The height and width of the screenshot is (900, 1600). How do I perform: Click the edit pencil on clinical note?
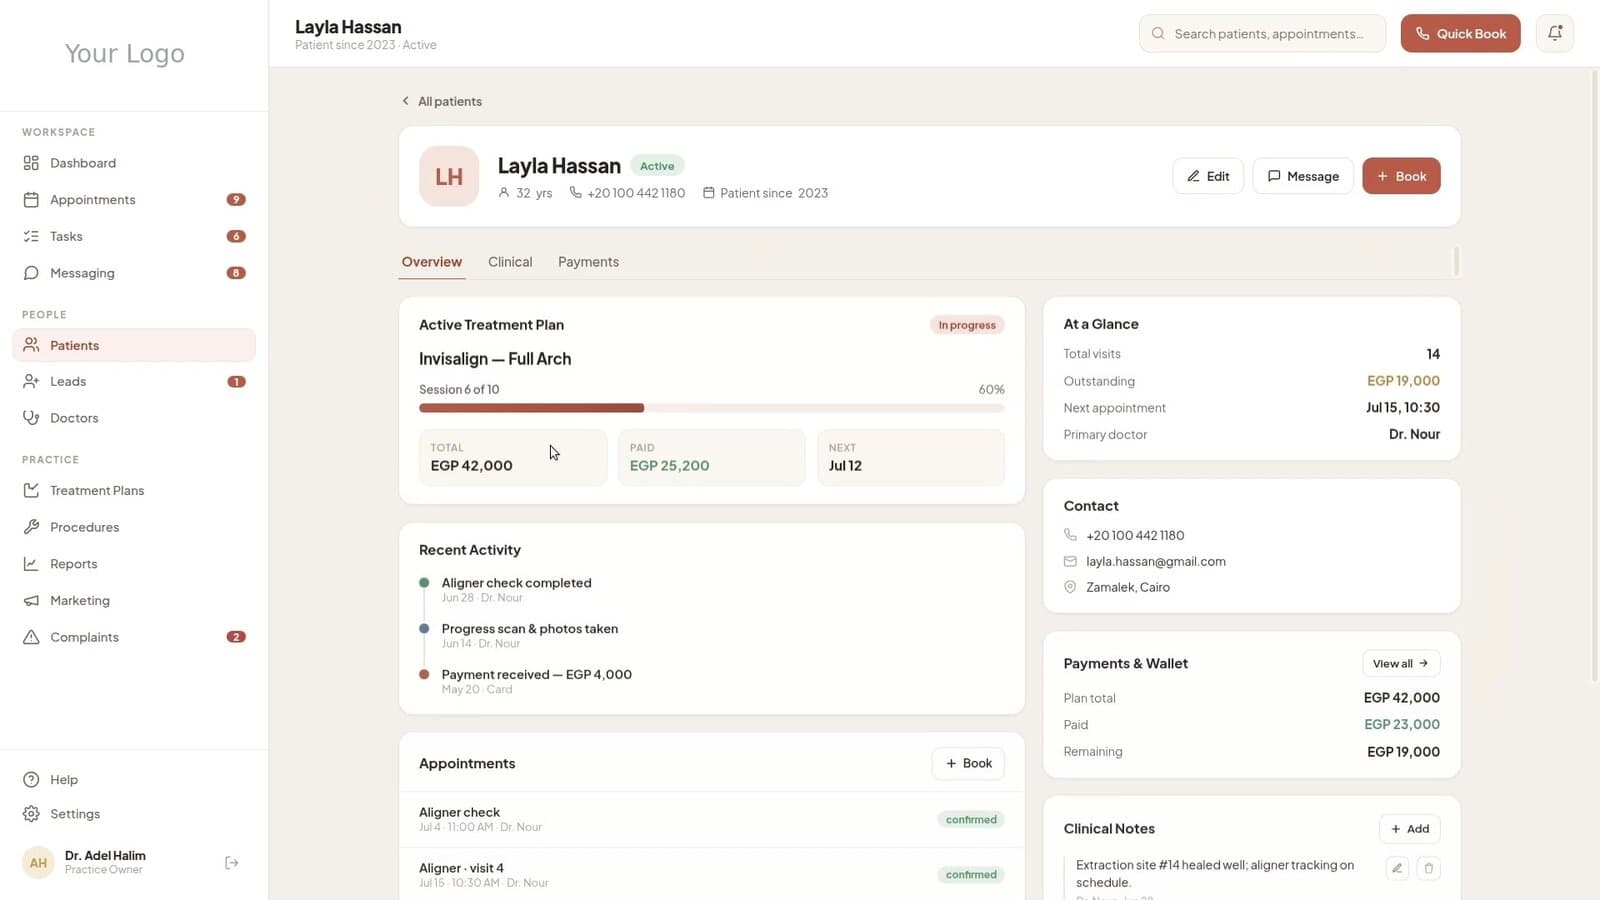(1397, 868)
